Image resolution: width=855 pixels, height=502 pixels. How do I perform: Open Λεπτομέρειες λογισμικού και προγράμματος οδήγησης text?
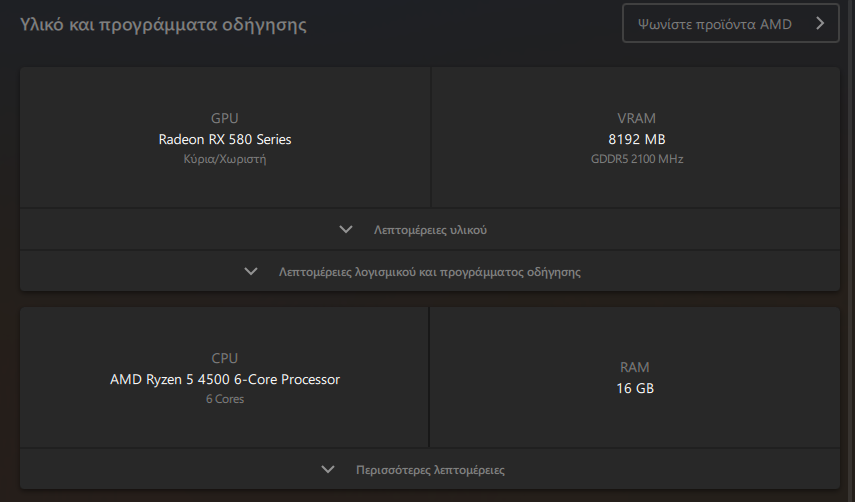click(x=430, y=272)
